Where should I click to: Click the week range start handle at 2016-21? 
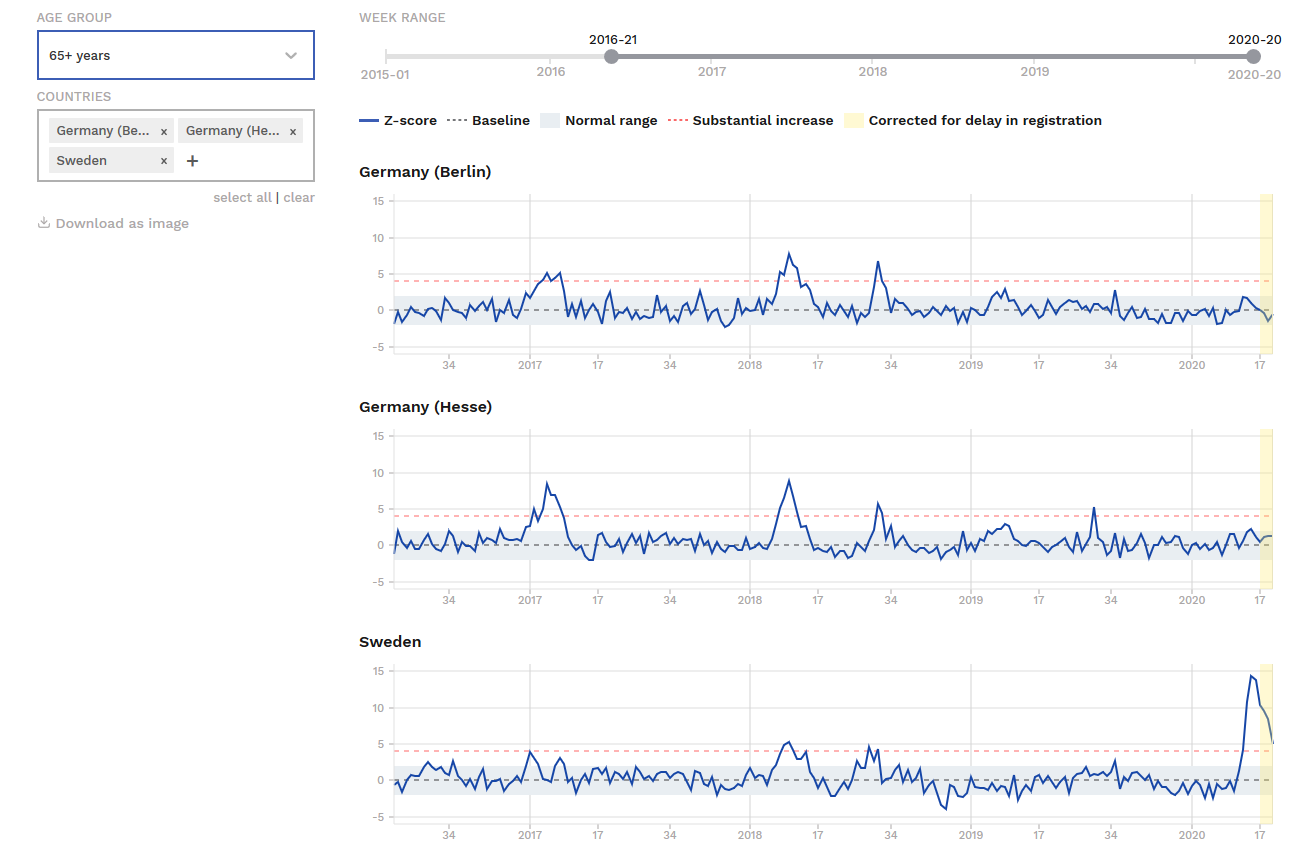tap(612, 57)
